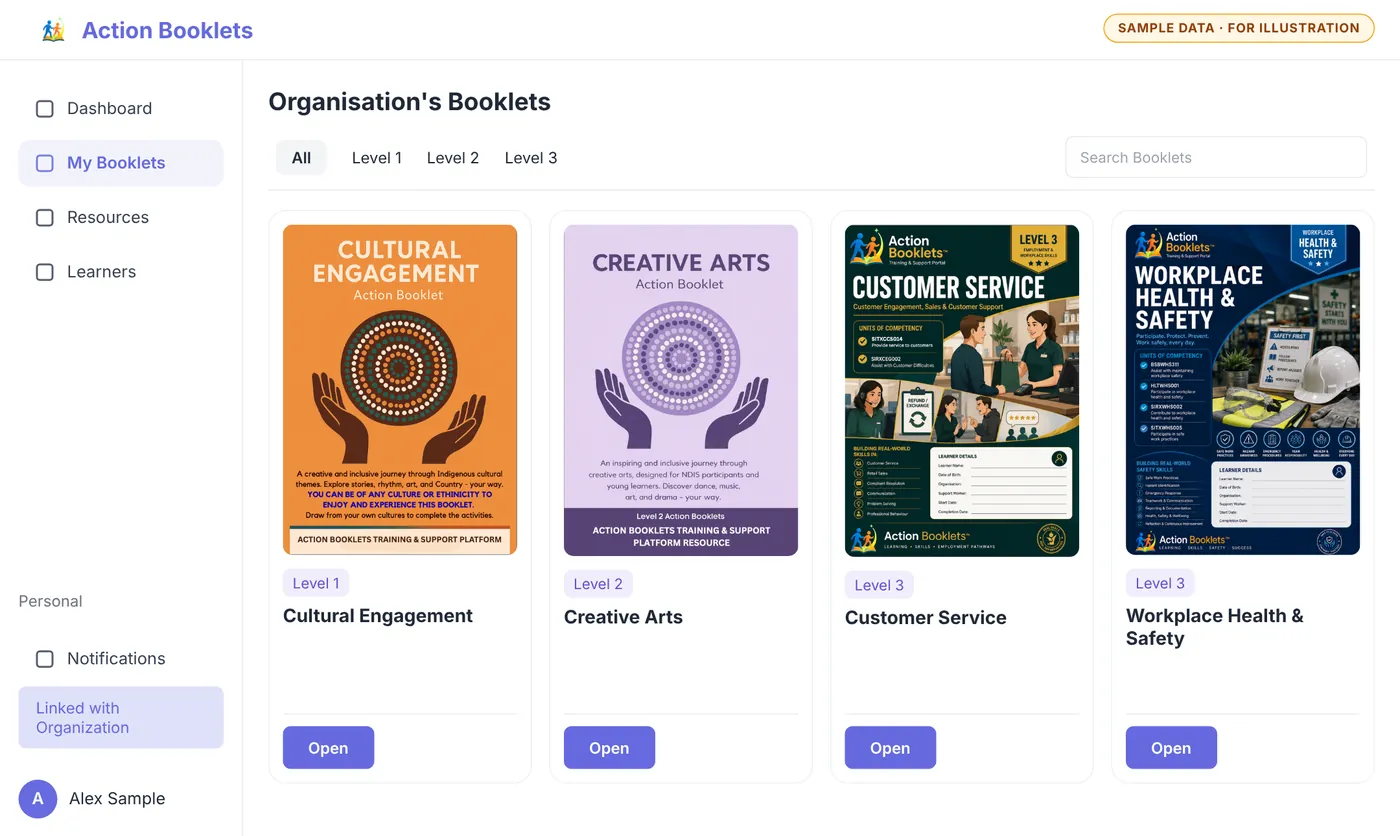Click the Cultural Engagement cover thumbnail
This screenshot has height=836, width=1400.
click(400, 390)
